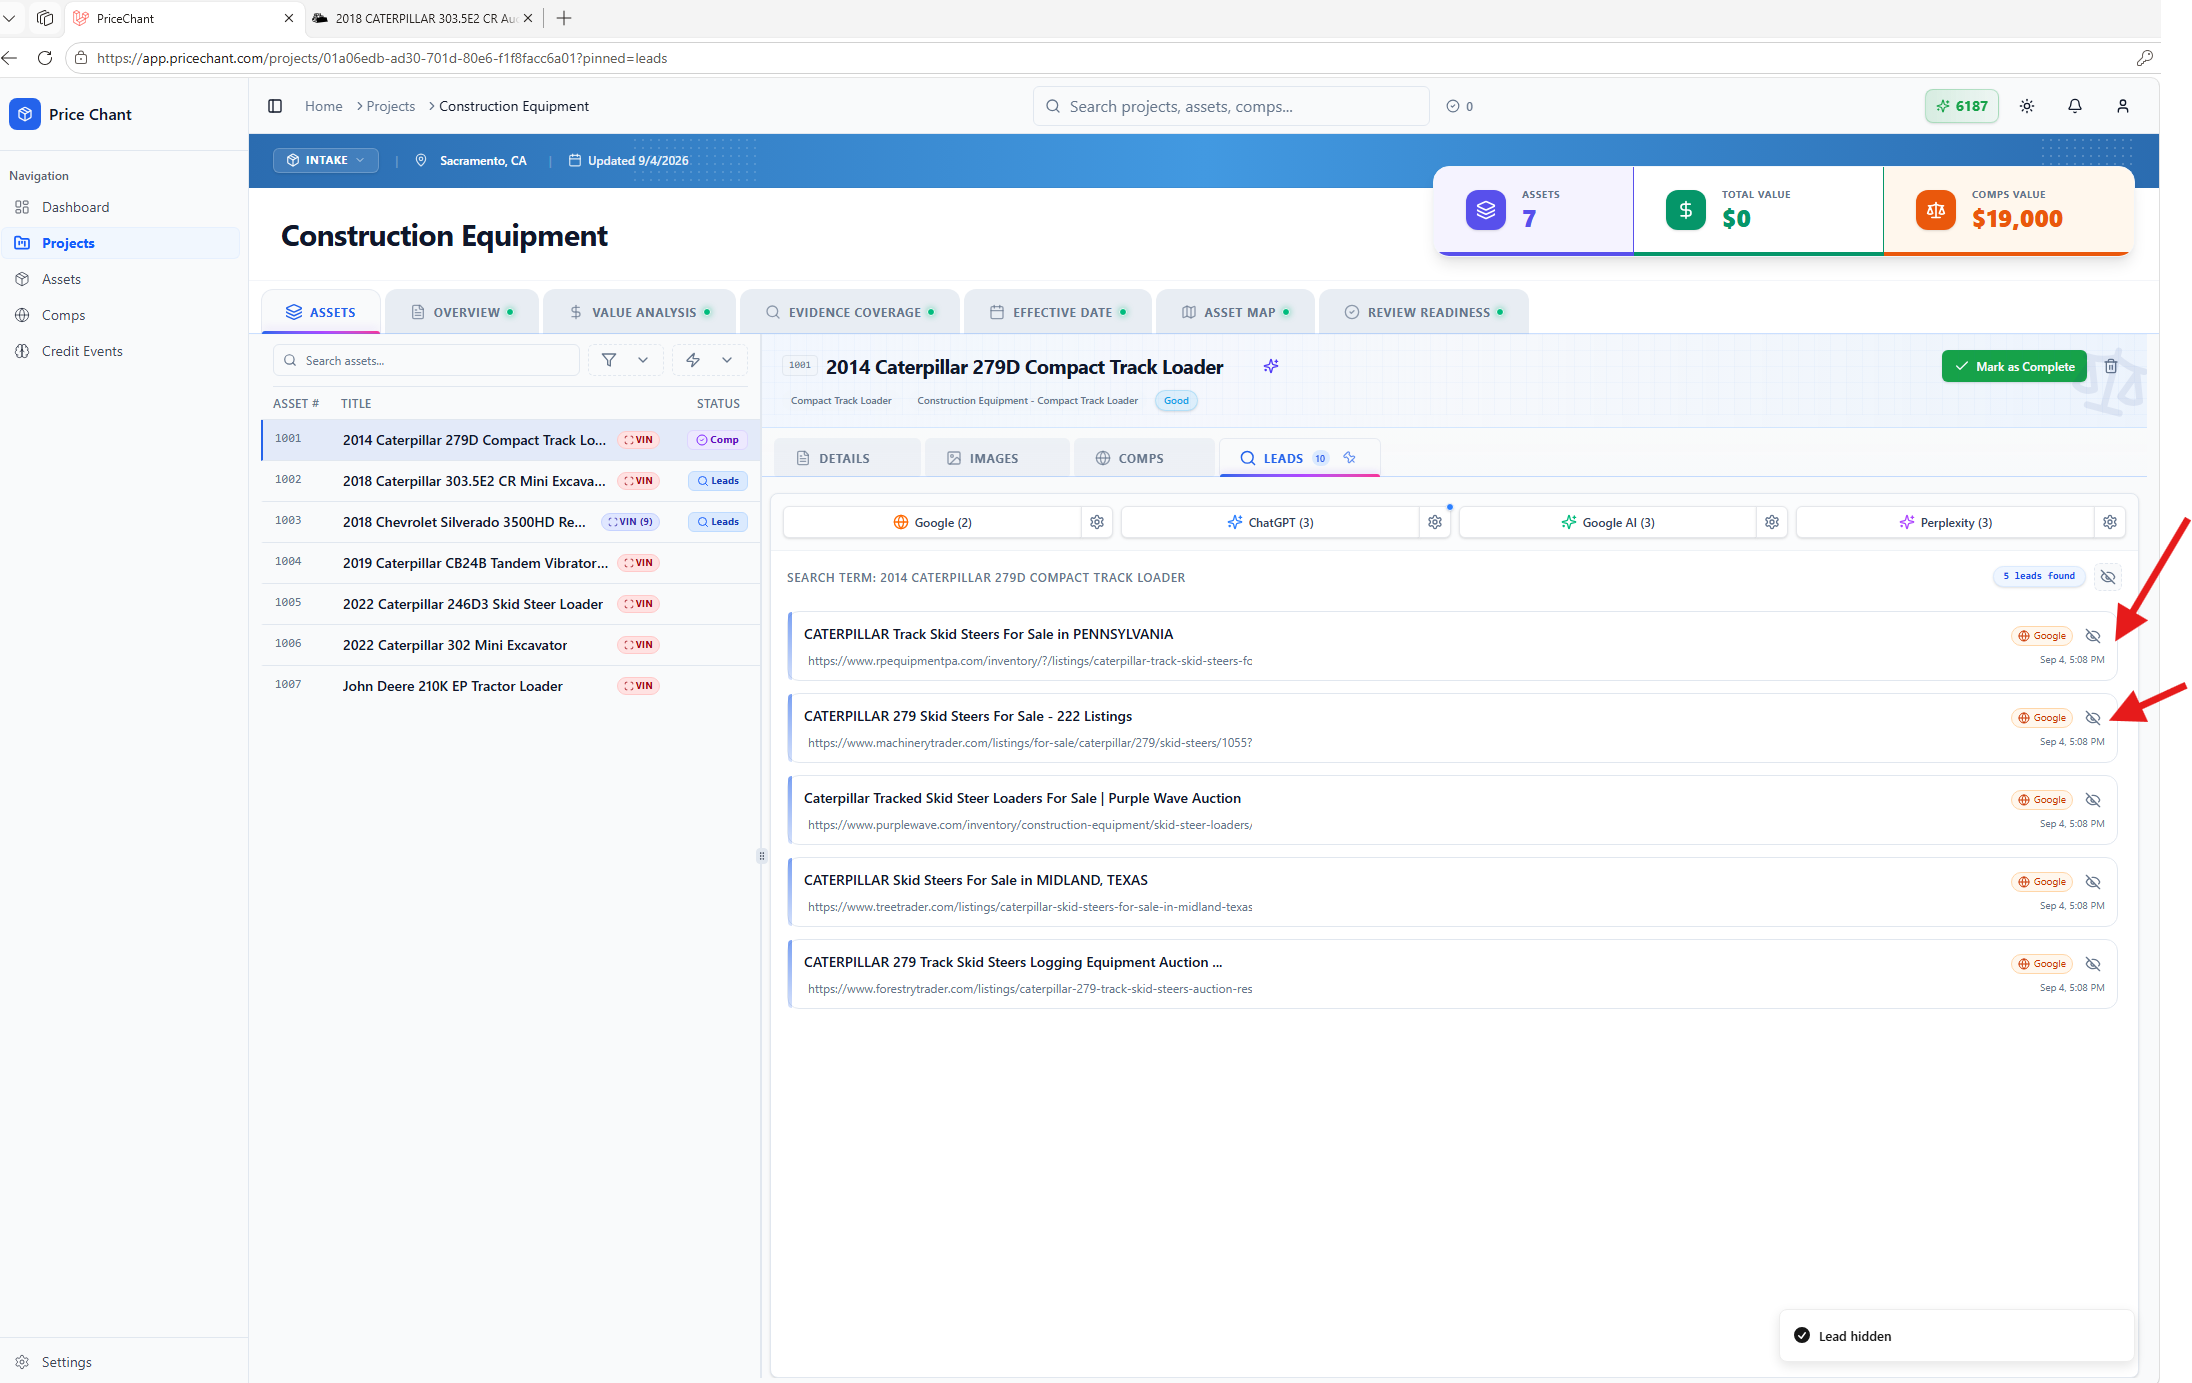Viewport: 2192px width, 1383px height.
Task: Open the Google (2) leads source
Action: (x=932, y=522)
